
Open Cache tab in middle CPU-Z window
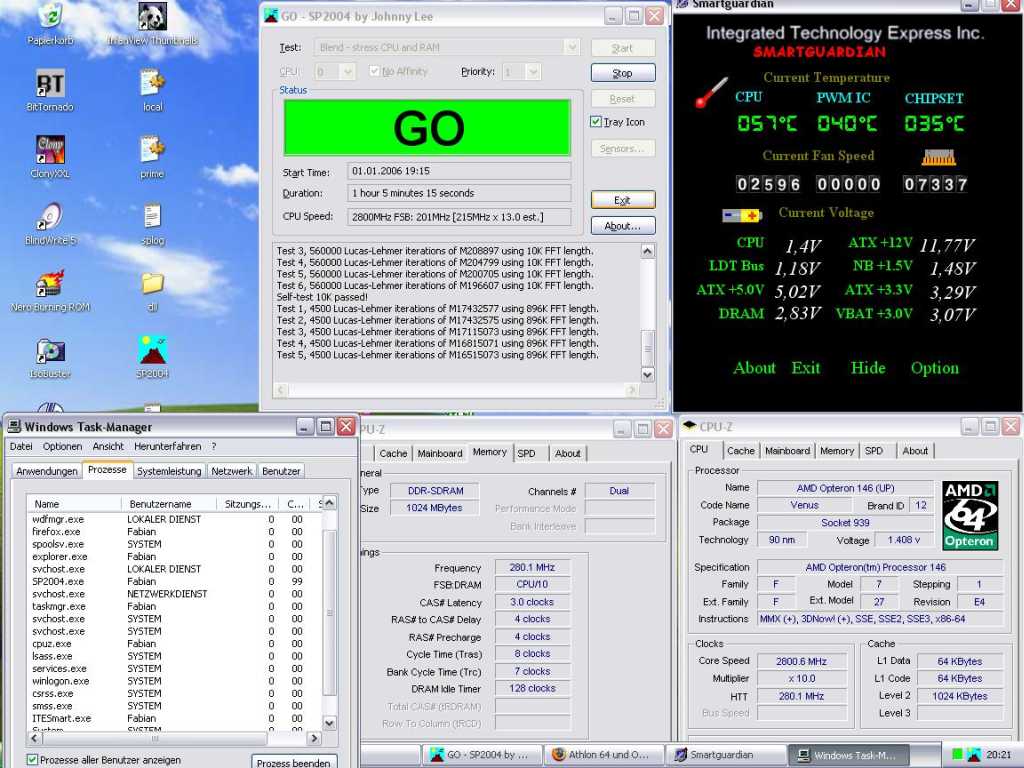coord(393,453)
